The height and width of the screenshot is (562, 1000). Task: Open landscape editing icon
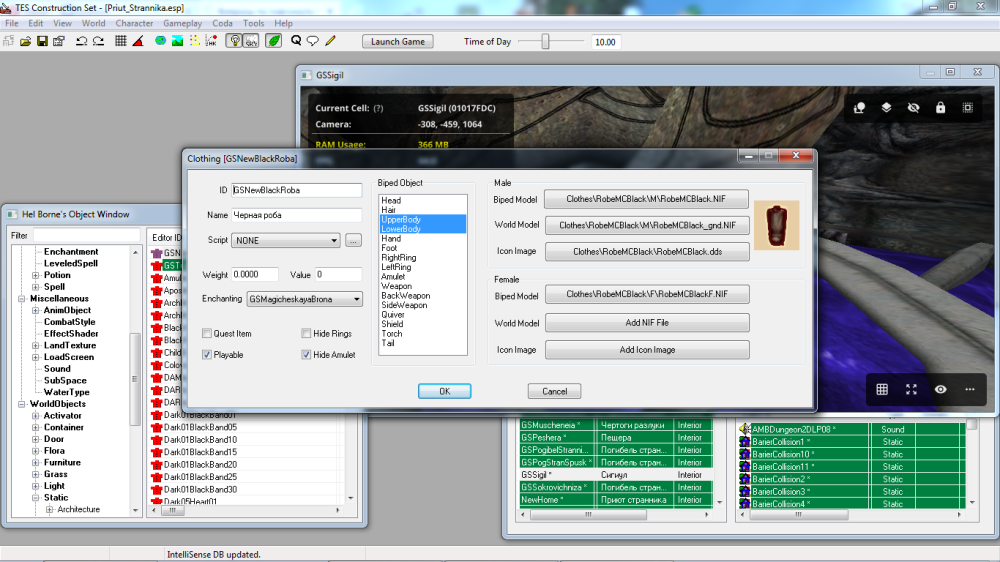(x=177, y=41)
